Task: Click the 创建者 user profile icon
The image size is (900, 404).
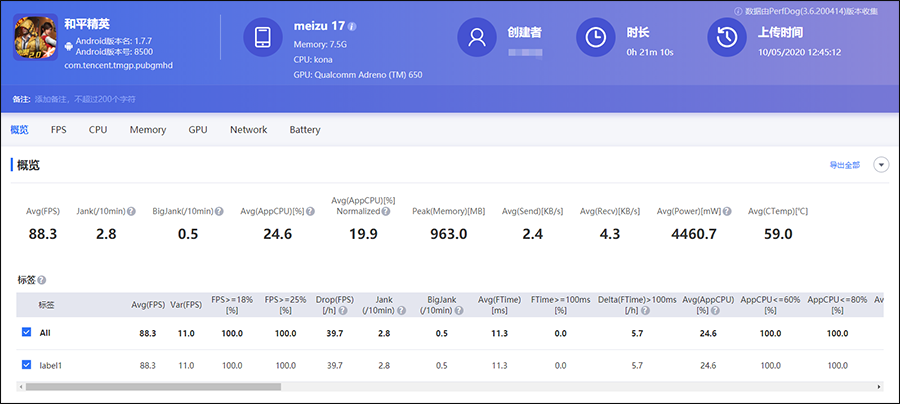Action: (x=478, y=38)
